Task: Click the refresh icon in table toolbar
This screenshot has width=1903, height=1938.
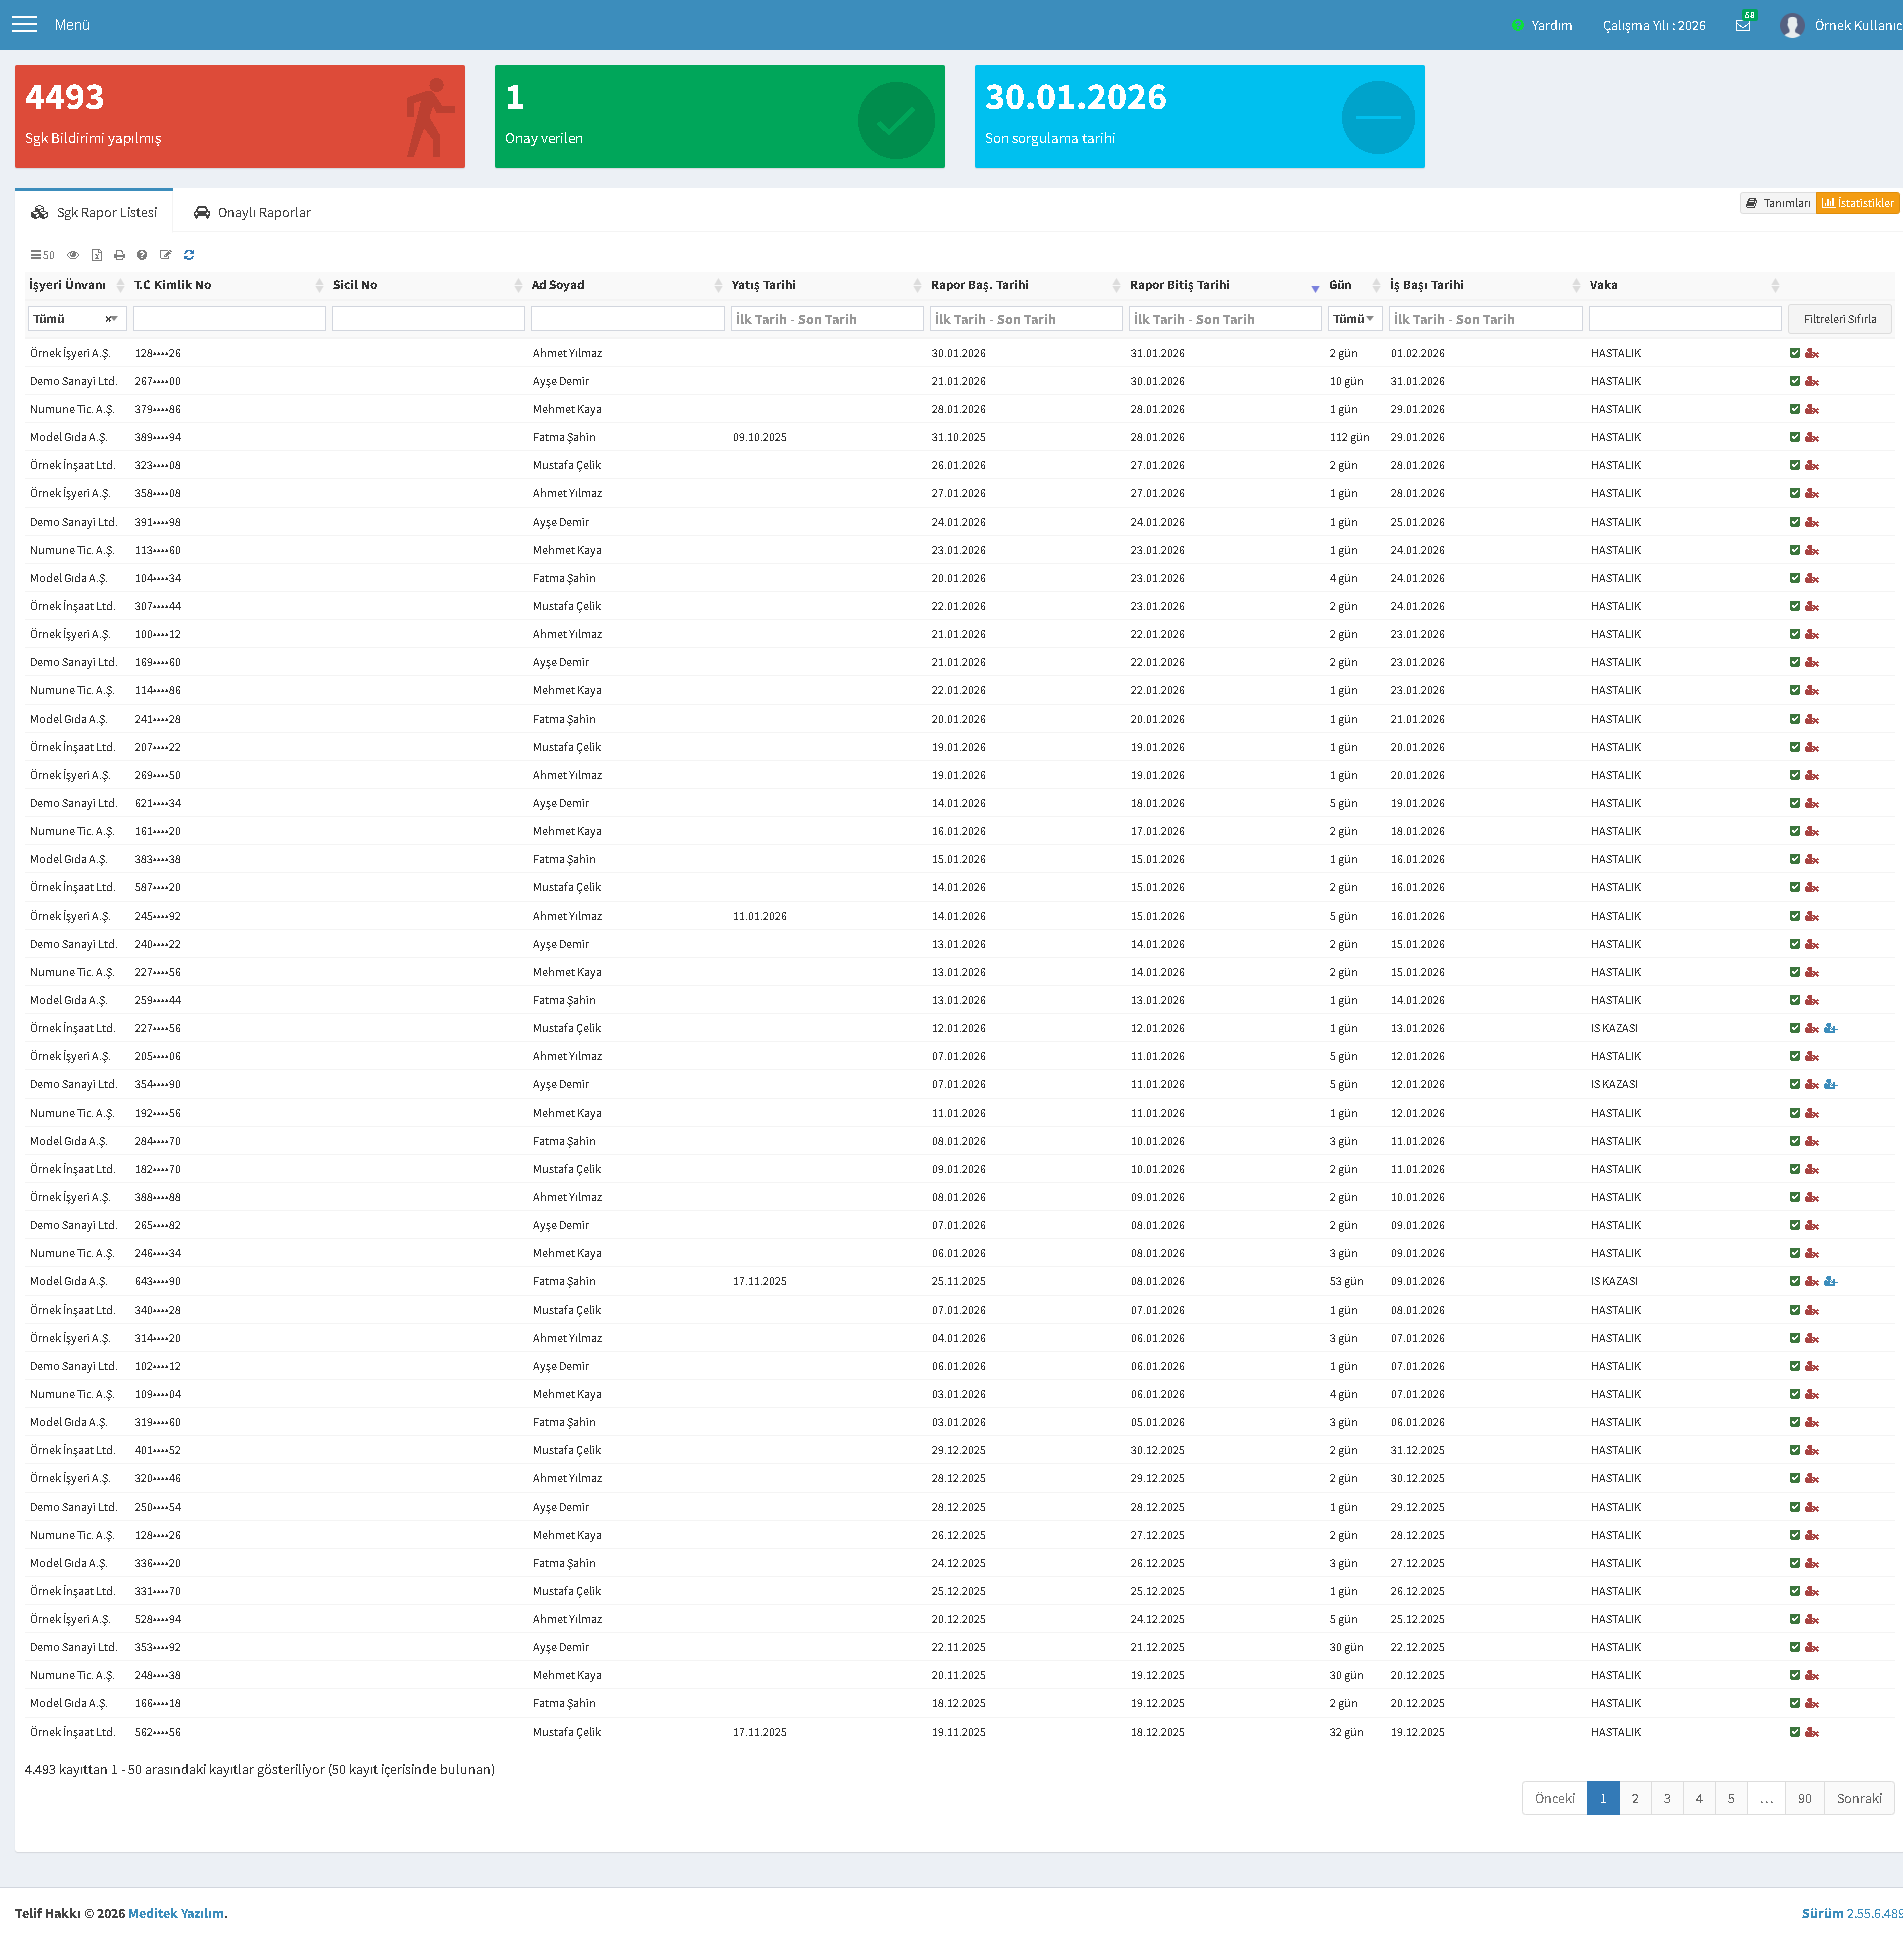Action: pos(189,255)
